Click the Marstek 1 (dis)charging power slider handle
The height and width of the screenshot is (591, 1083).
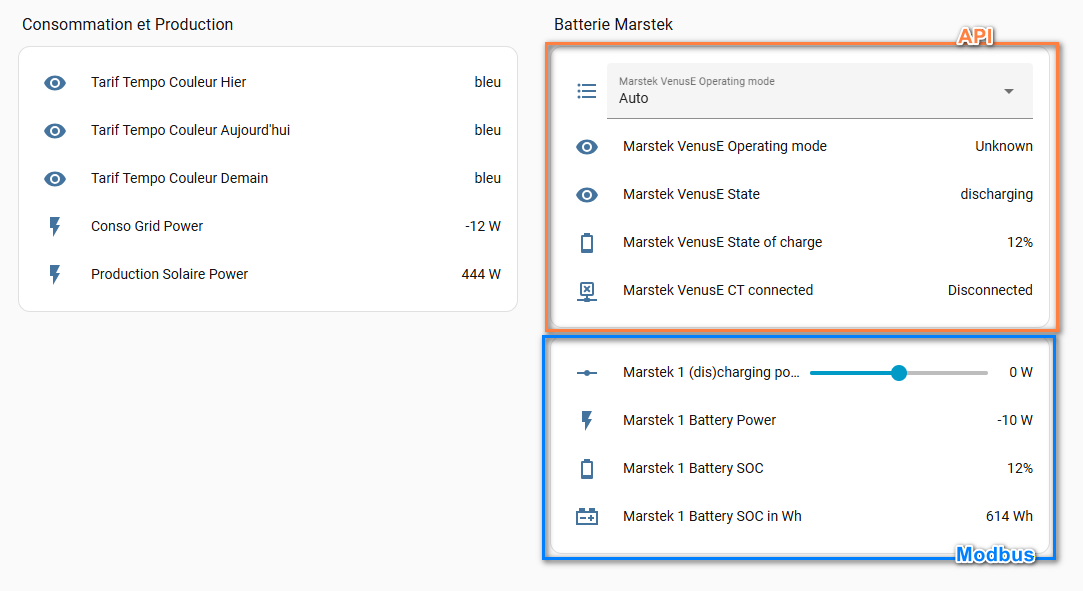tap(899, 373)
